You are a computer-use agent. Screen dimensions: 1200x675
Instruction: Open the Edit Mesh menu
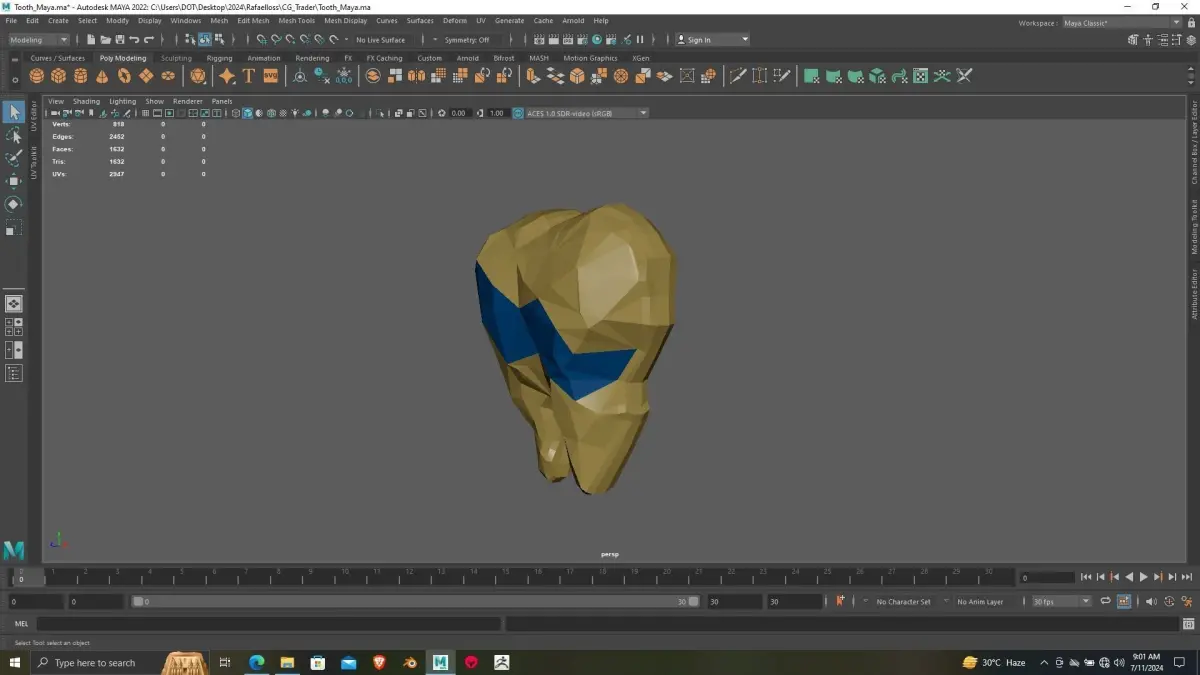pyautogui.click(x=253, y=20)
